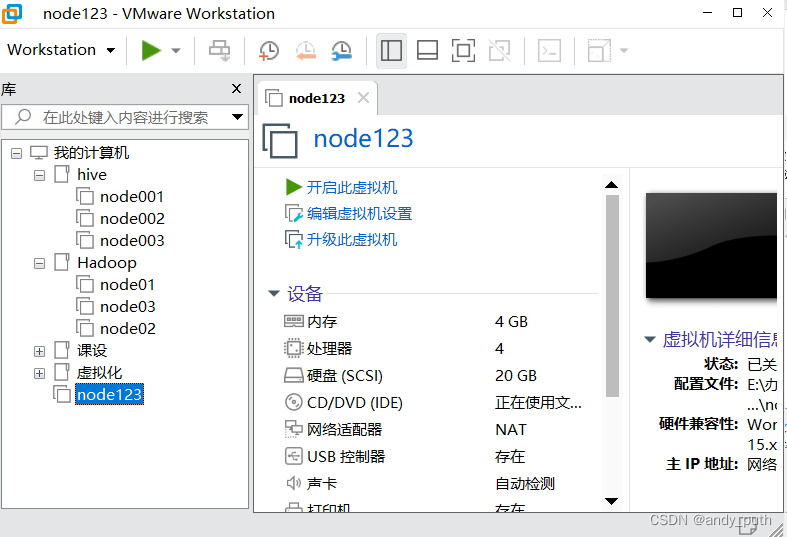Click the 声卡 sound card icon
Viewport: 787px width, 537px height.
tap(294, 483)
